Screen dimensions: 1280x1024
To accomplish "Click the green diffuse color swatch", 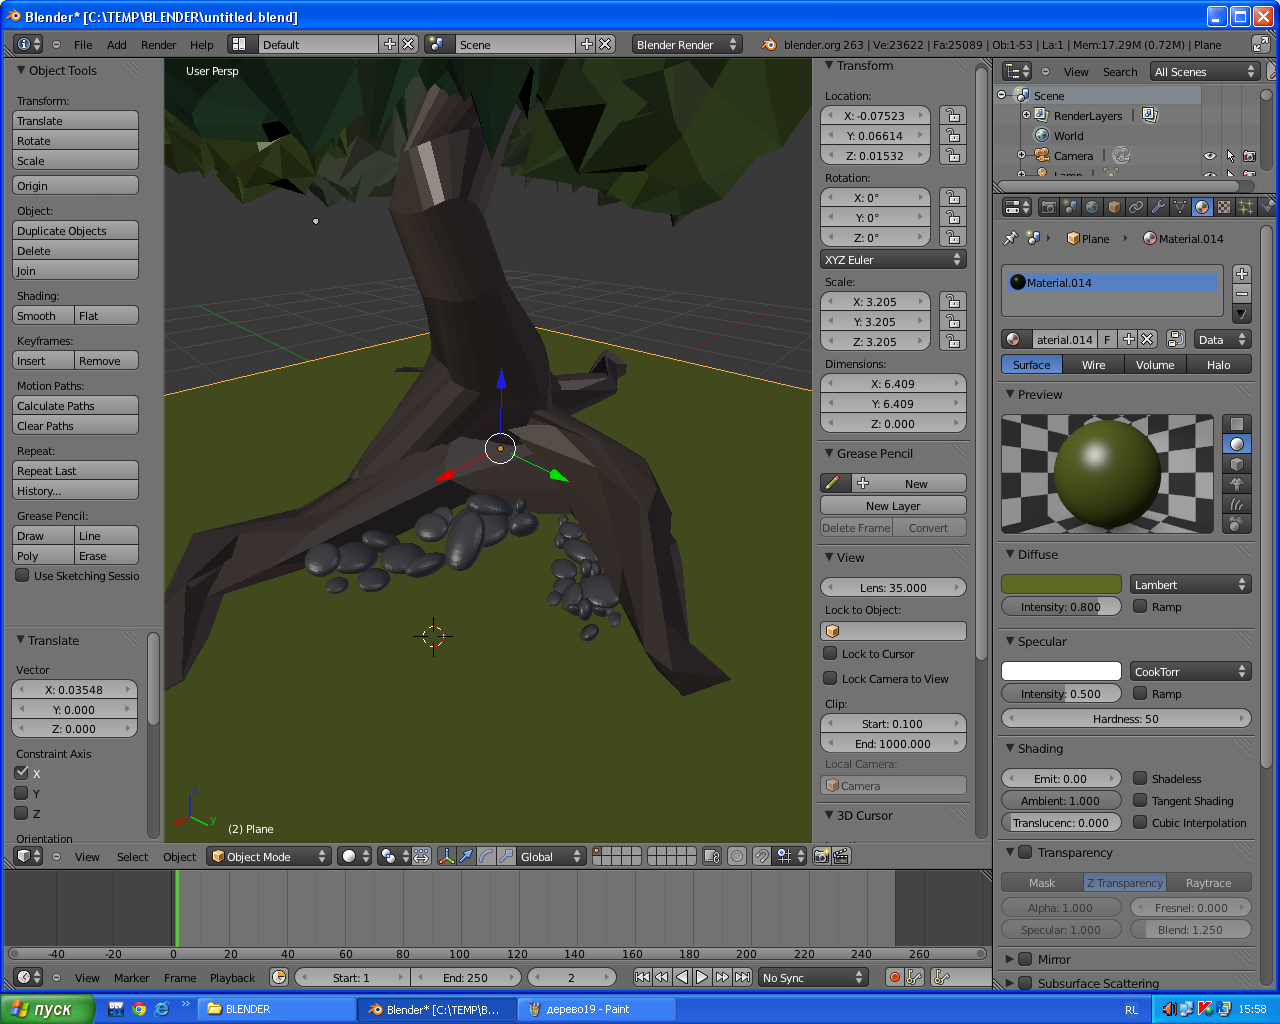I will [x=1061, y=584].
